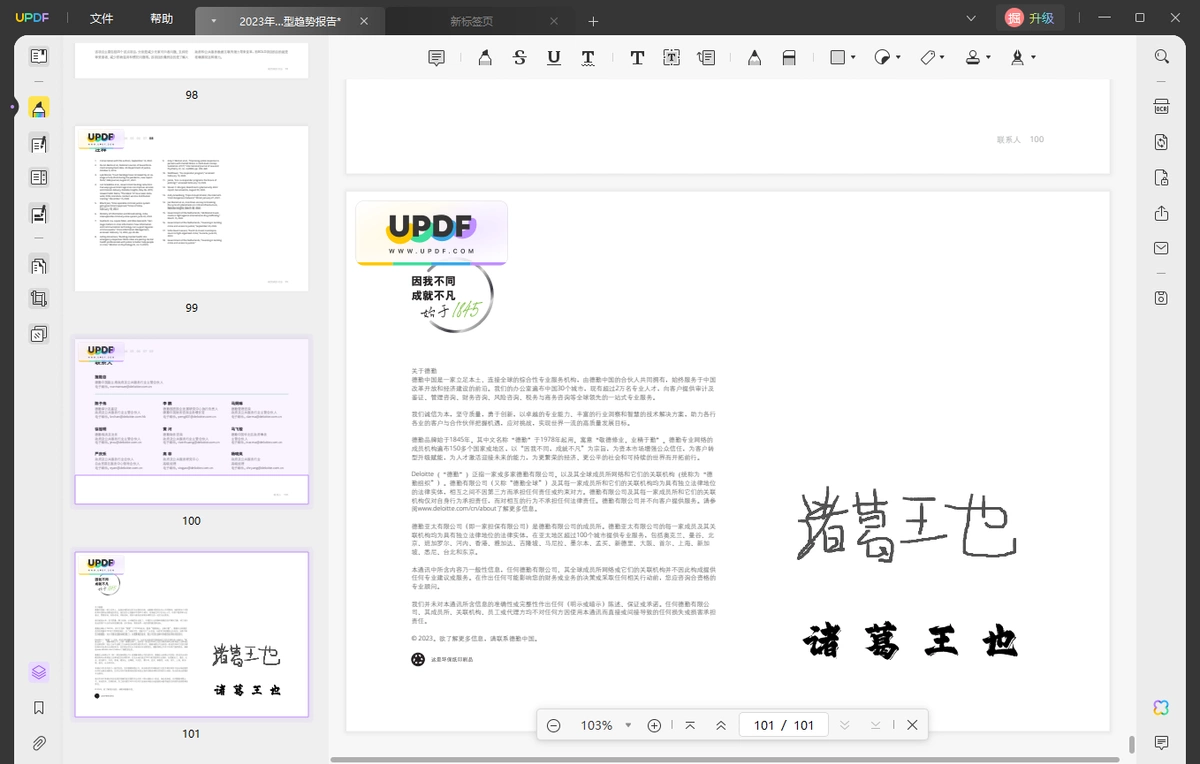Viewport: 1200px width, 764px height.
Task: Toggle the layers panel icon
Action: pos(39,672)
